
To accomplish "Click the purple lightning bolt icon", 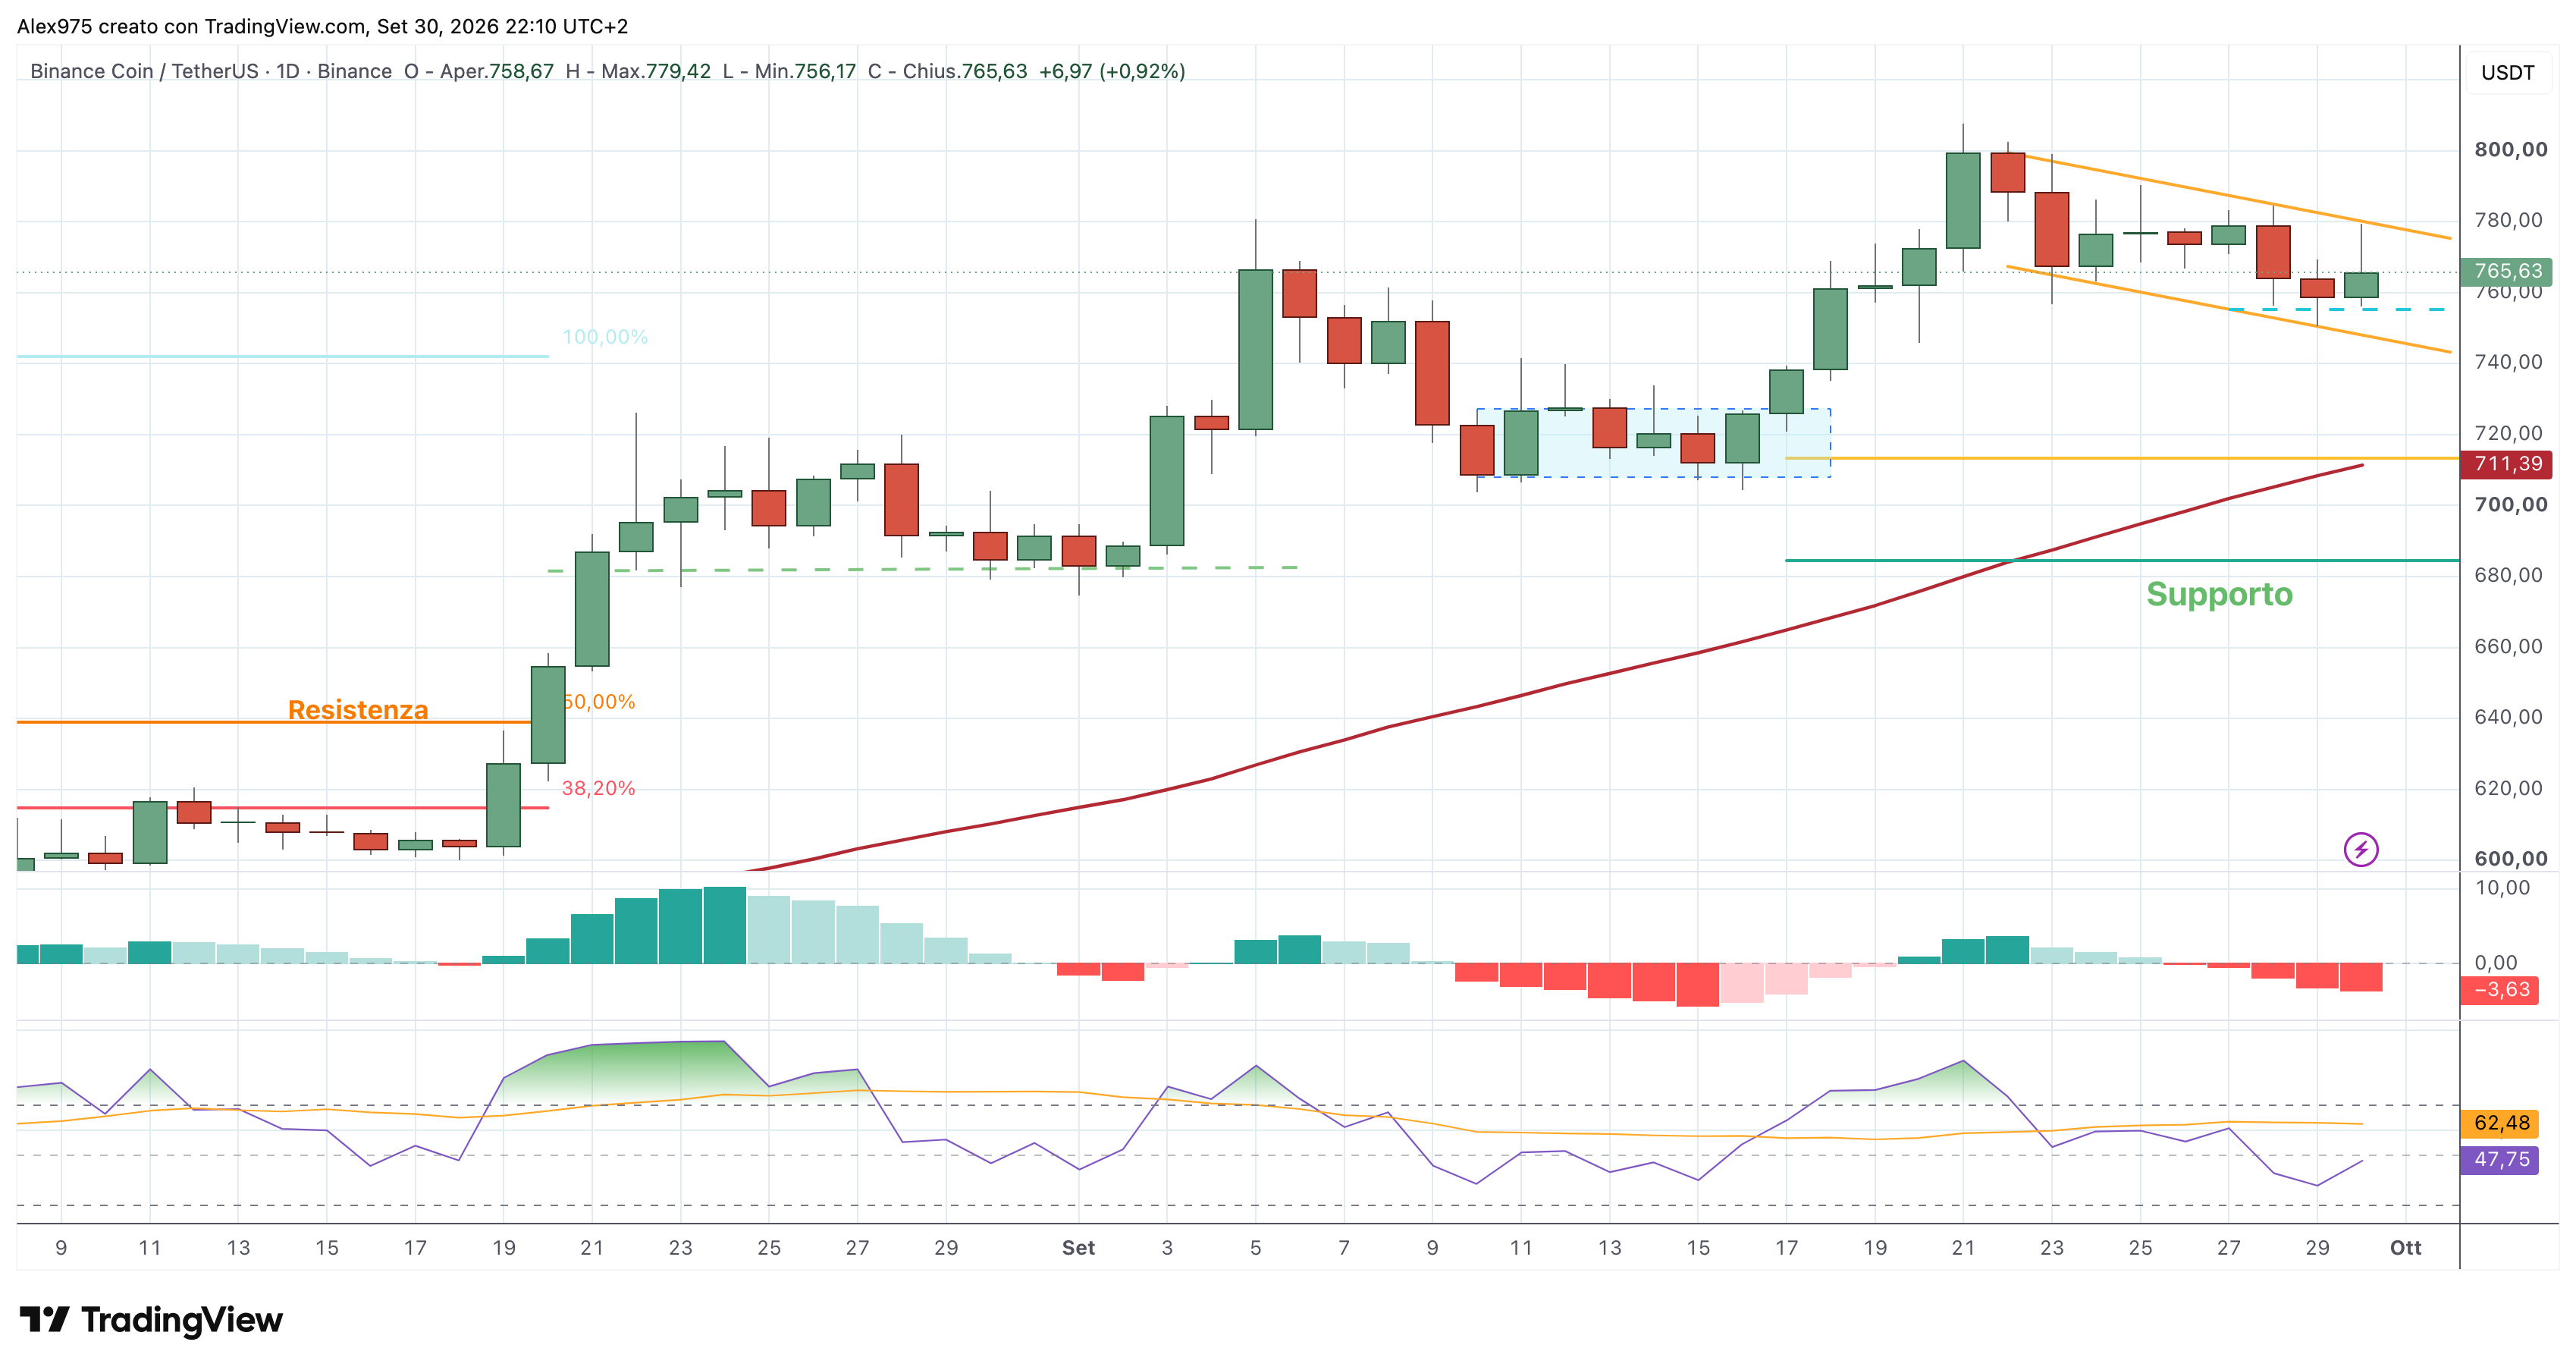I will click(2361, 850).
